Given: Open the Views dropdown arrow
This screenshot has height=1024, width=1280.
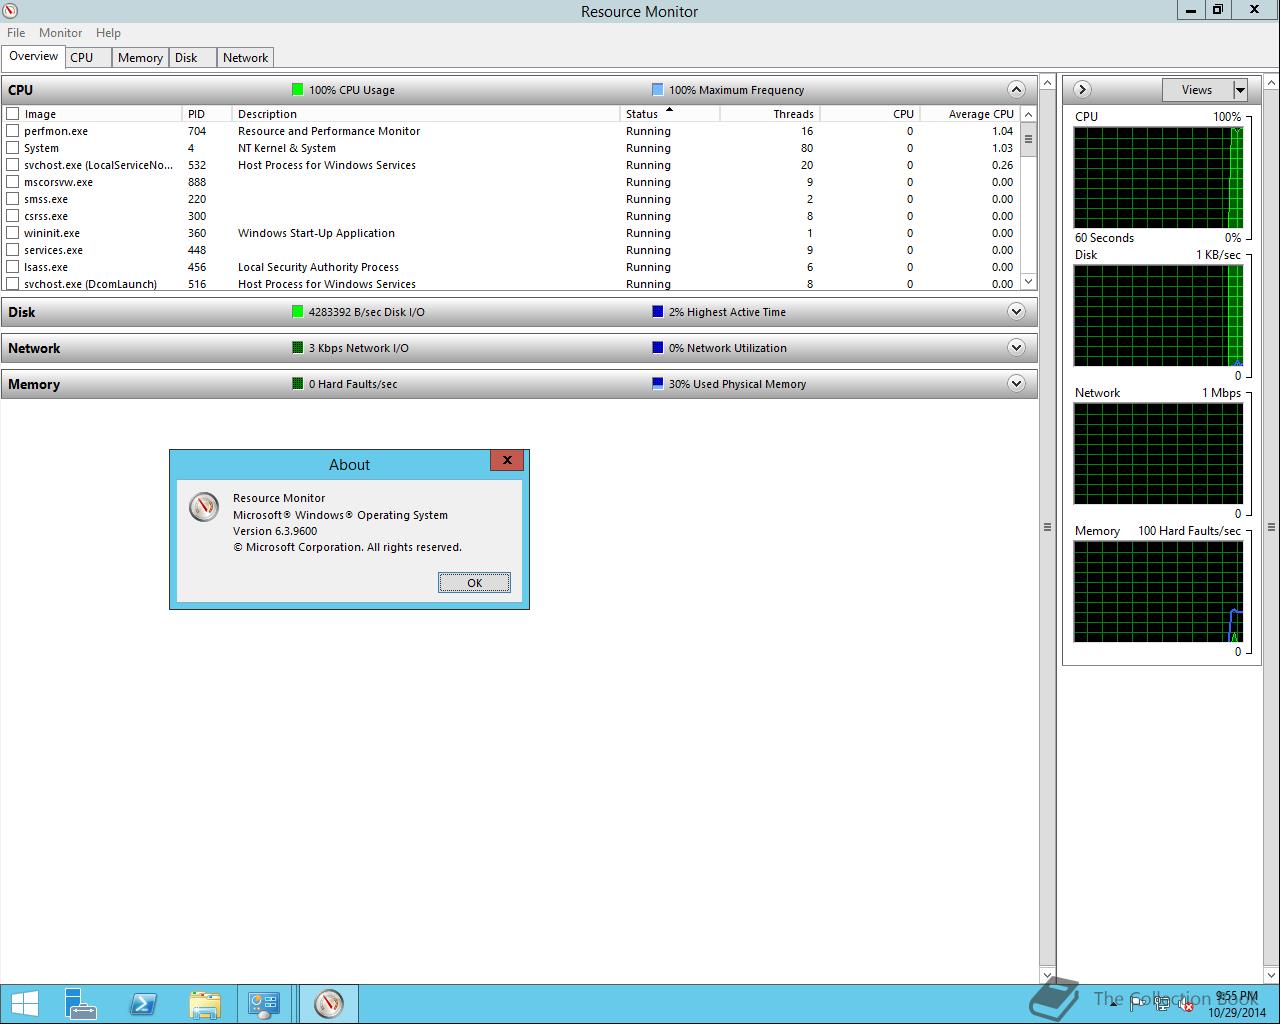Looking at the screenshot, I should (1240, 90).
